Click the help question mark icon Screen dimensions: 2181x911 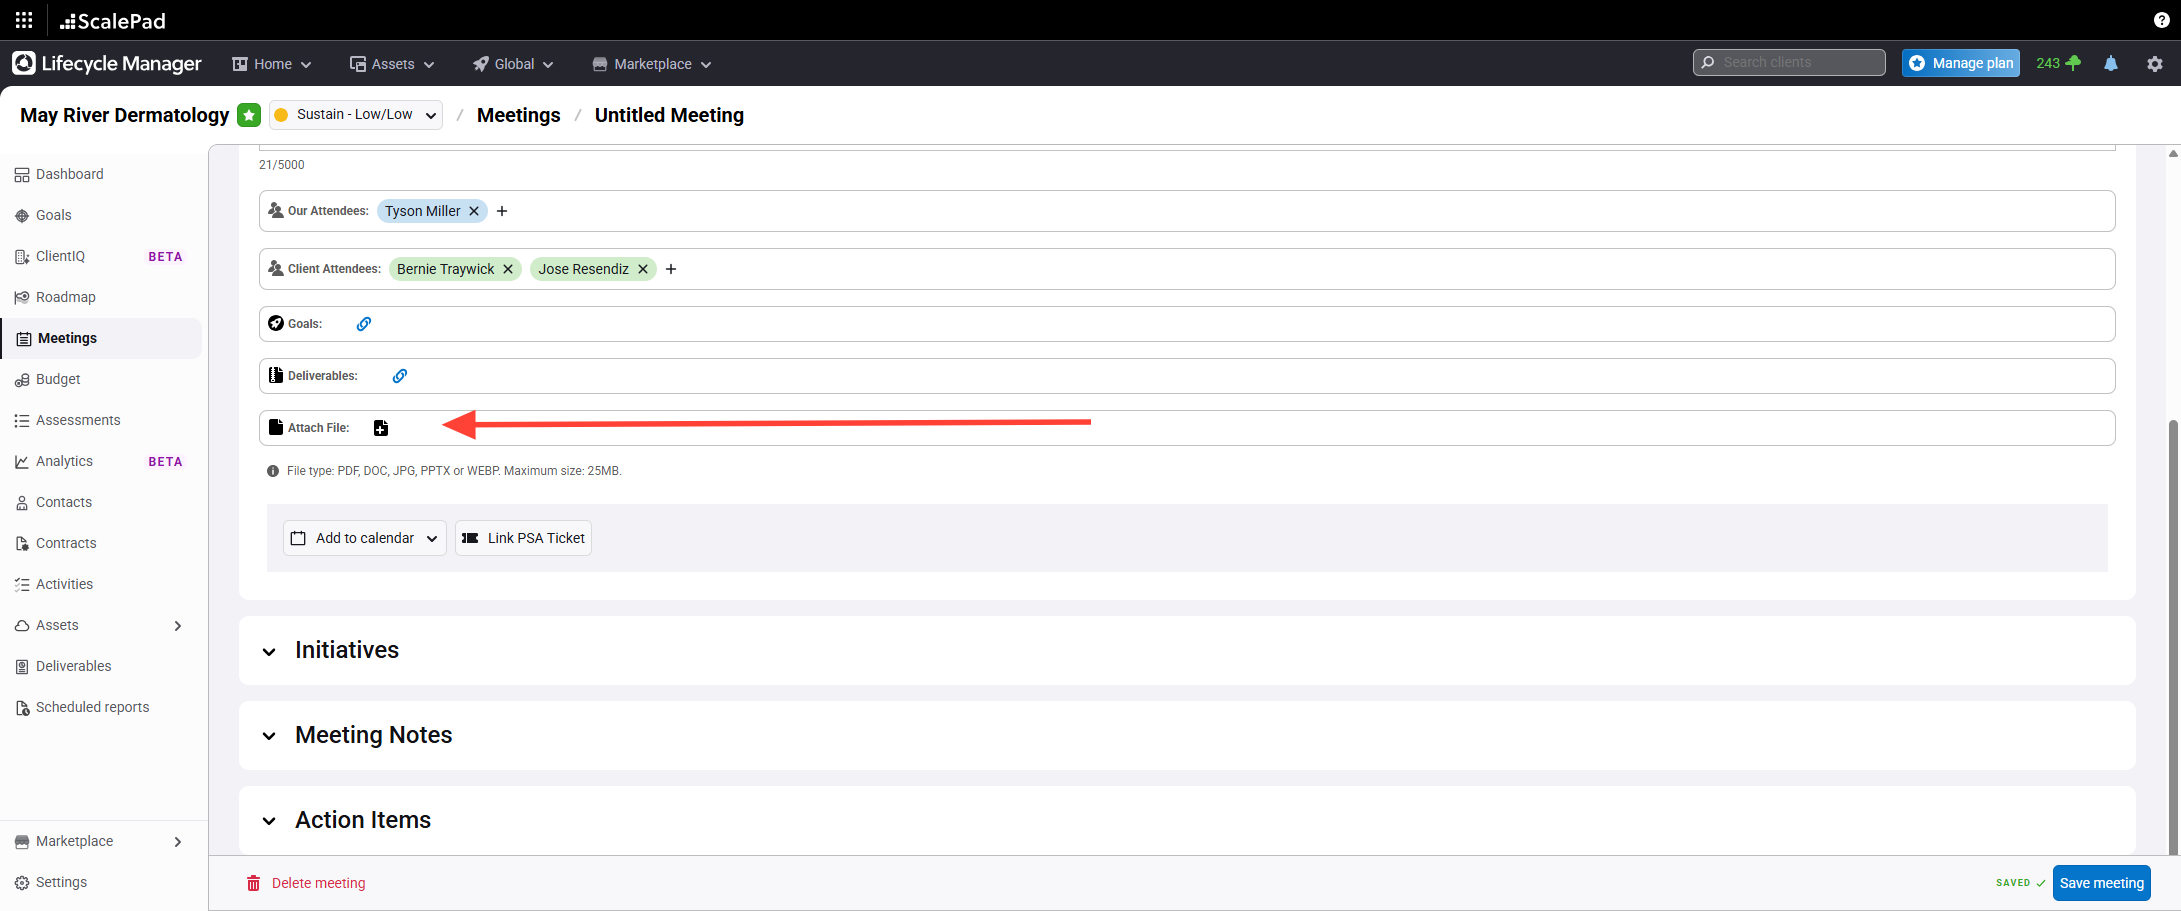(x=2161, y=20)
